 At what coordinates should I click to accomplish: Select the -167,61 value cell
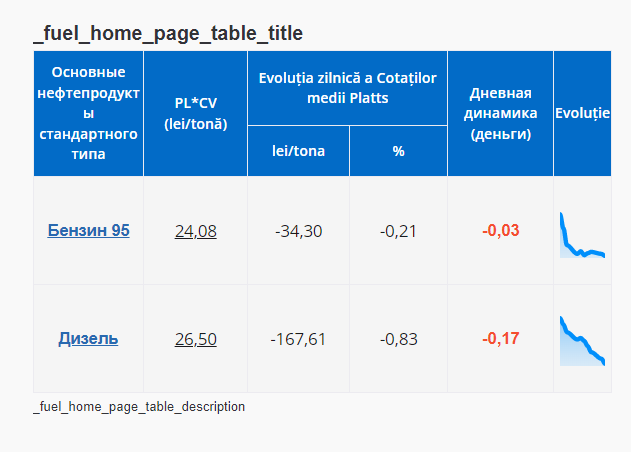298,339
